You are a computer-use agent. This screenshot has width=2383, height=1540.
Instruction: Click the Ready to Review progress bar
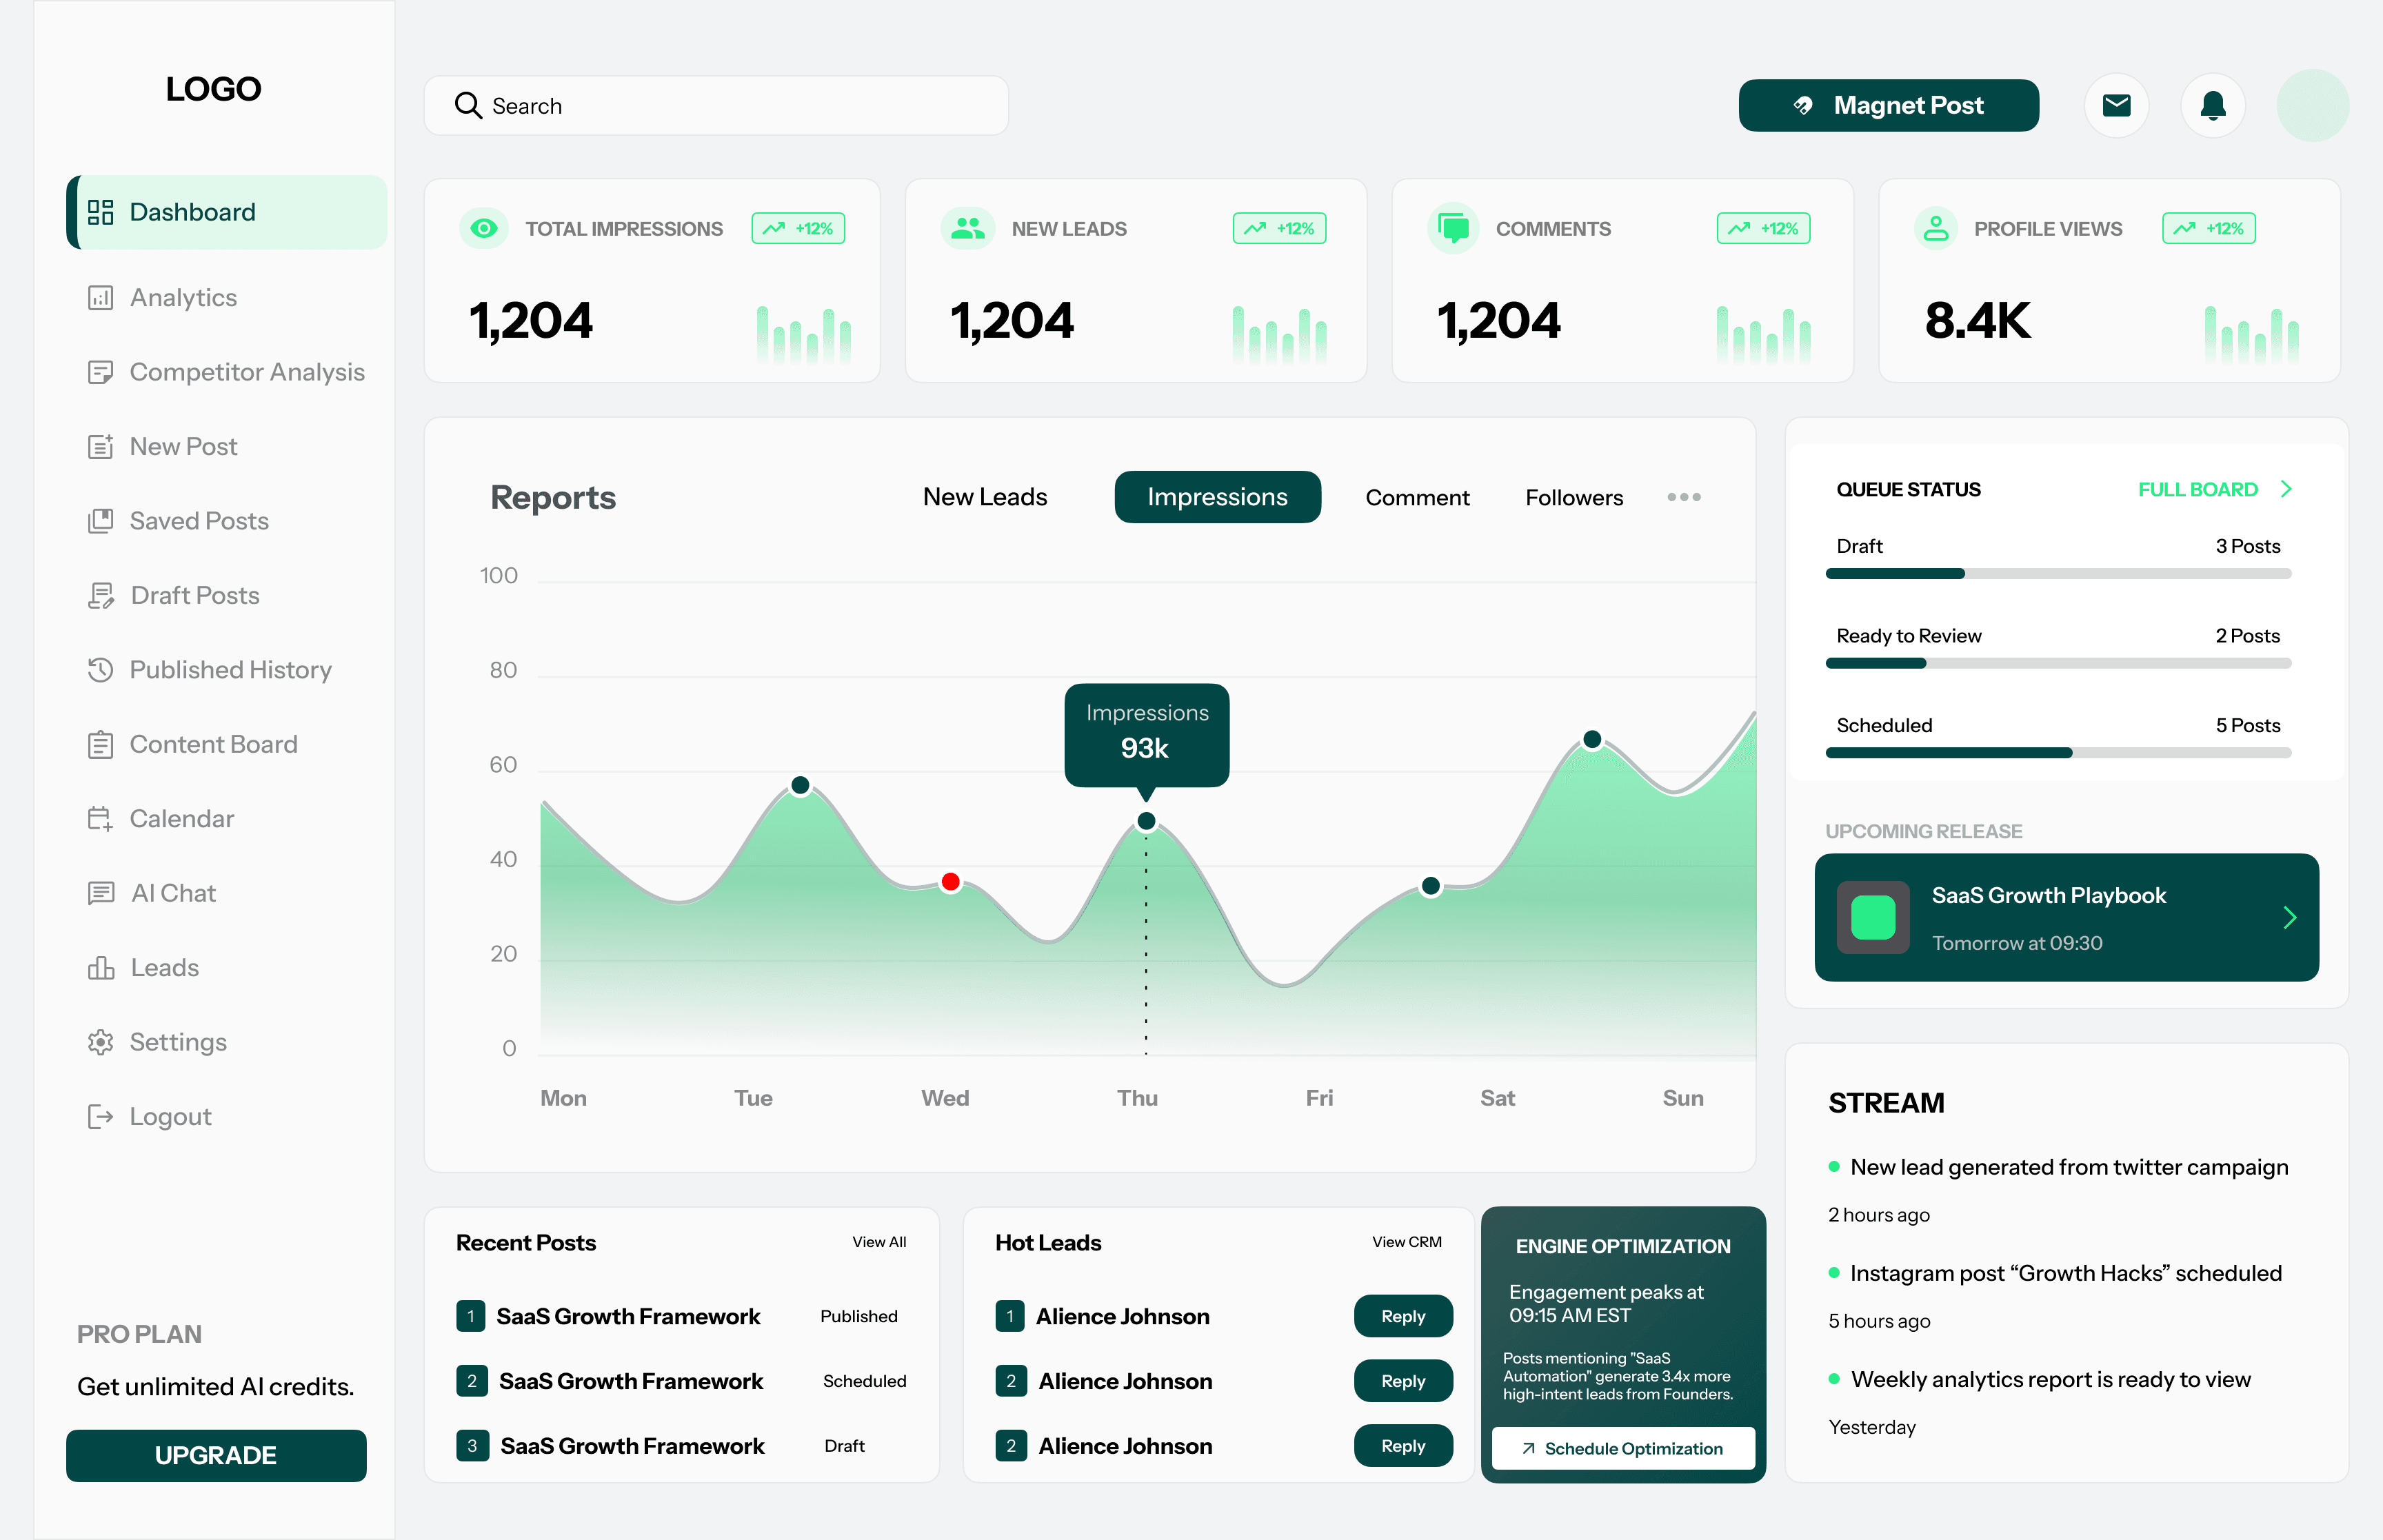(2058, 663)
